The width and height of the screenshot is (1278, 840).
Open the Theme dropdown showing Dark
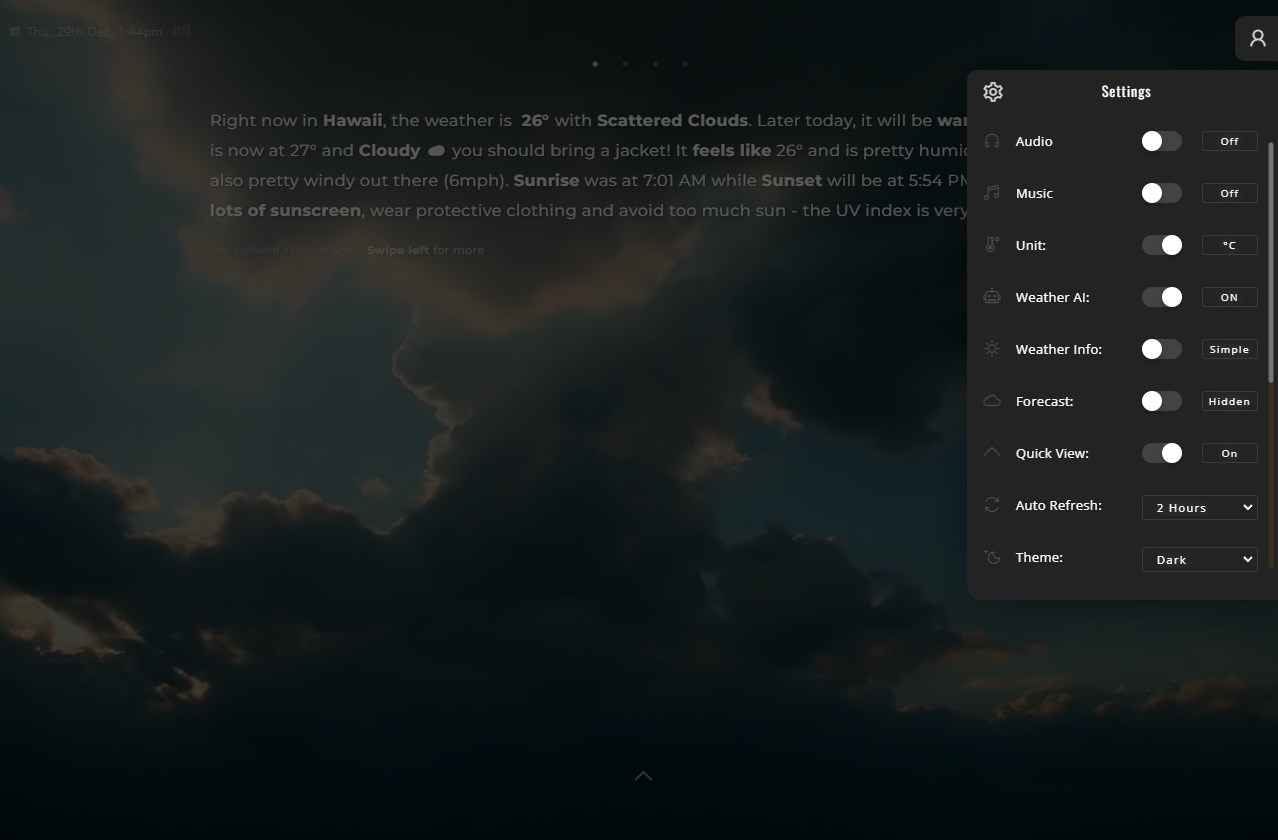pos(1198,559)
